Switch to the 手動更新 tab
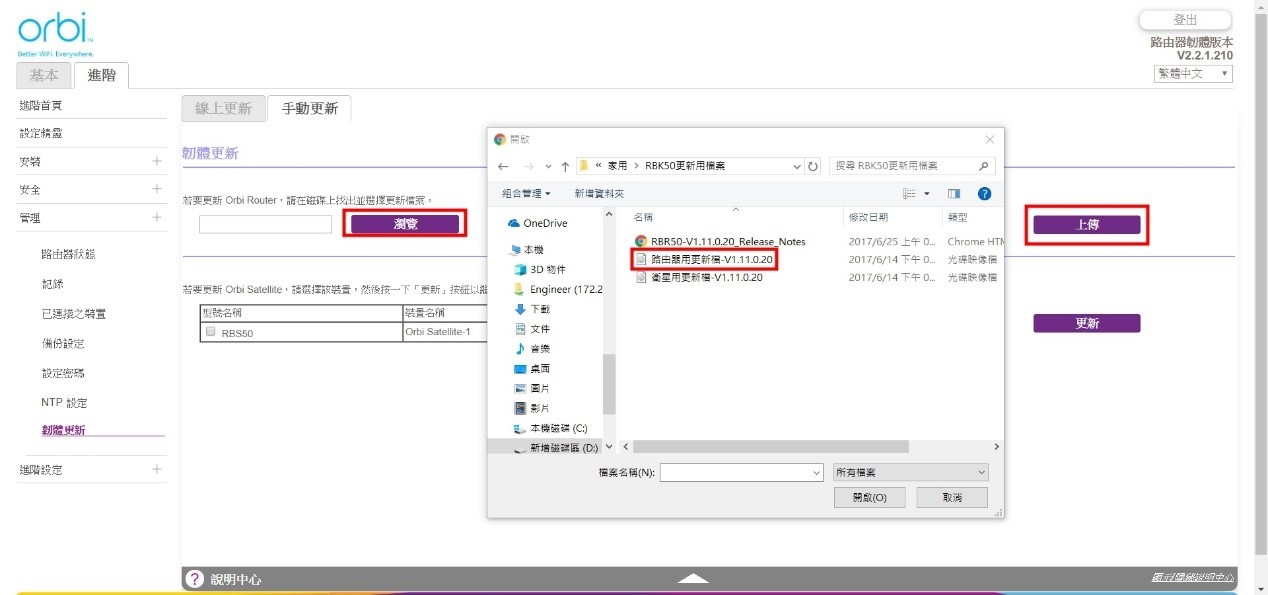The height and width of the screenshot is (595, 1268). click(310, 108)
